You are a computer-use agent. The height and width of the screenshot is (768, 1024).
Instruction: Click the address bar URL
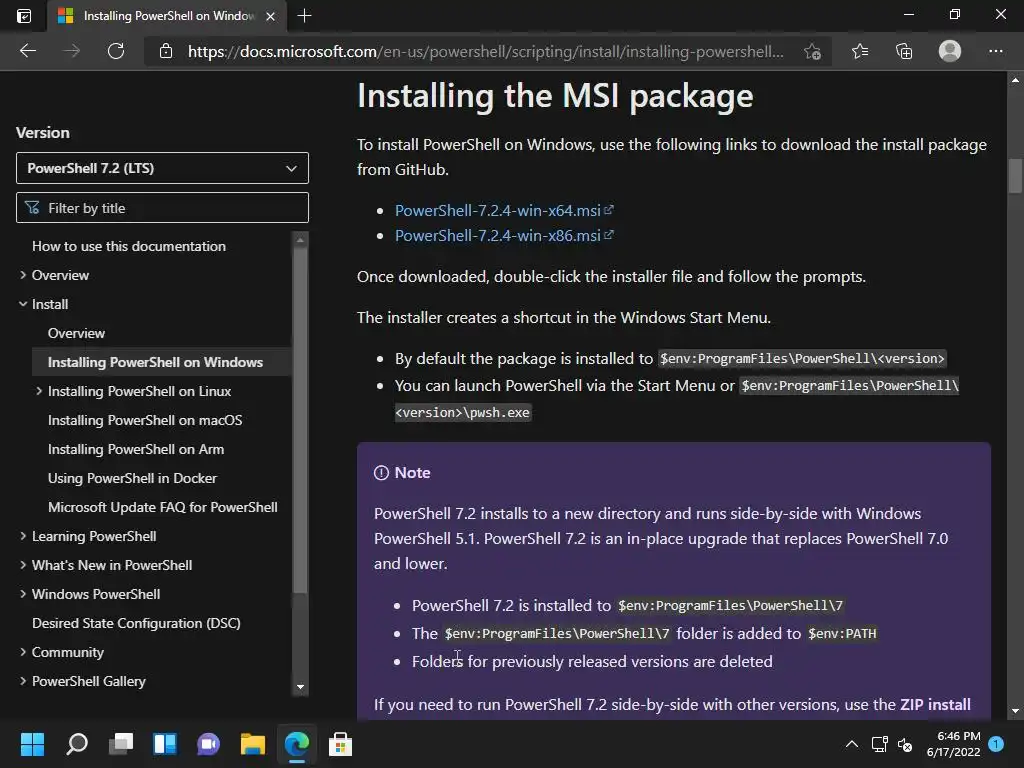[x=485, y=52]
